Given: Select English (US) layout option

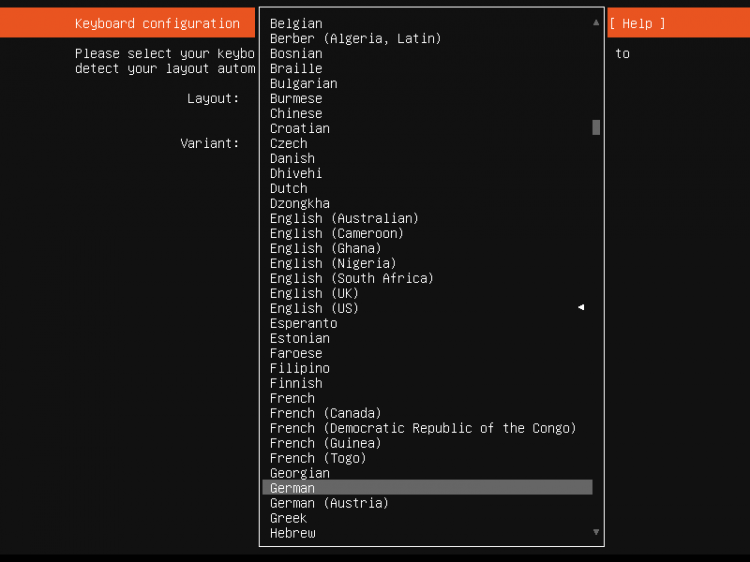Looking at the screenshot, I should [x=427, y=308].
